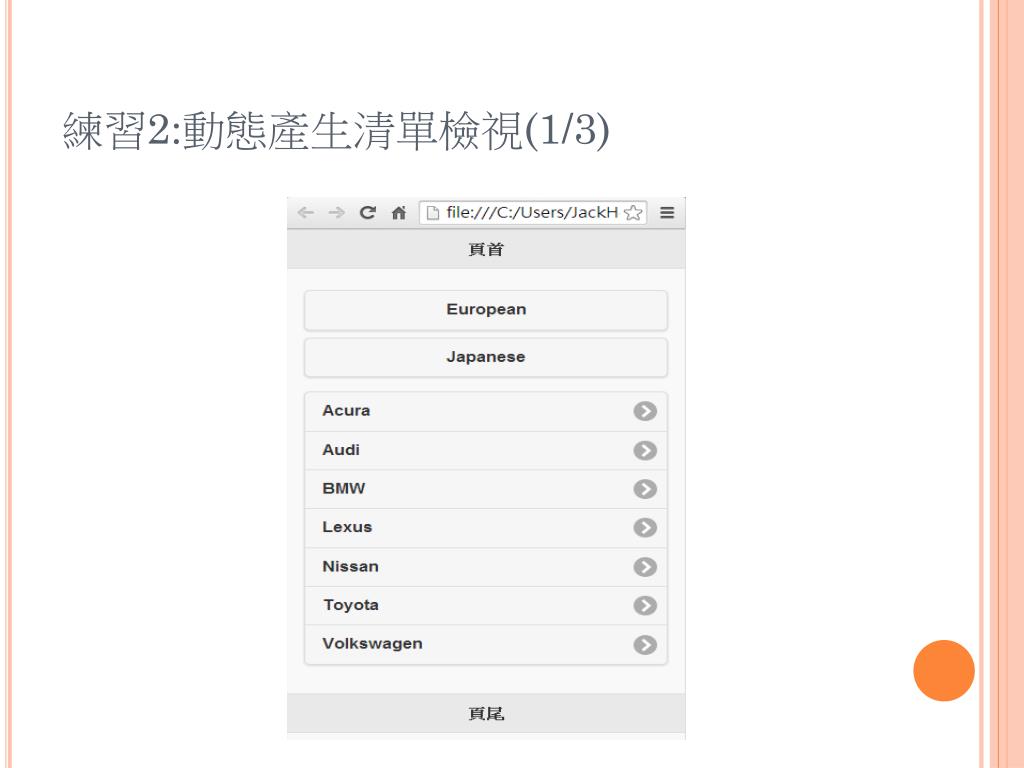Click the arrow icon in BMW row

pyautogui.click(x=645, y=489)
